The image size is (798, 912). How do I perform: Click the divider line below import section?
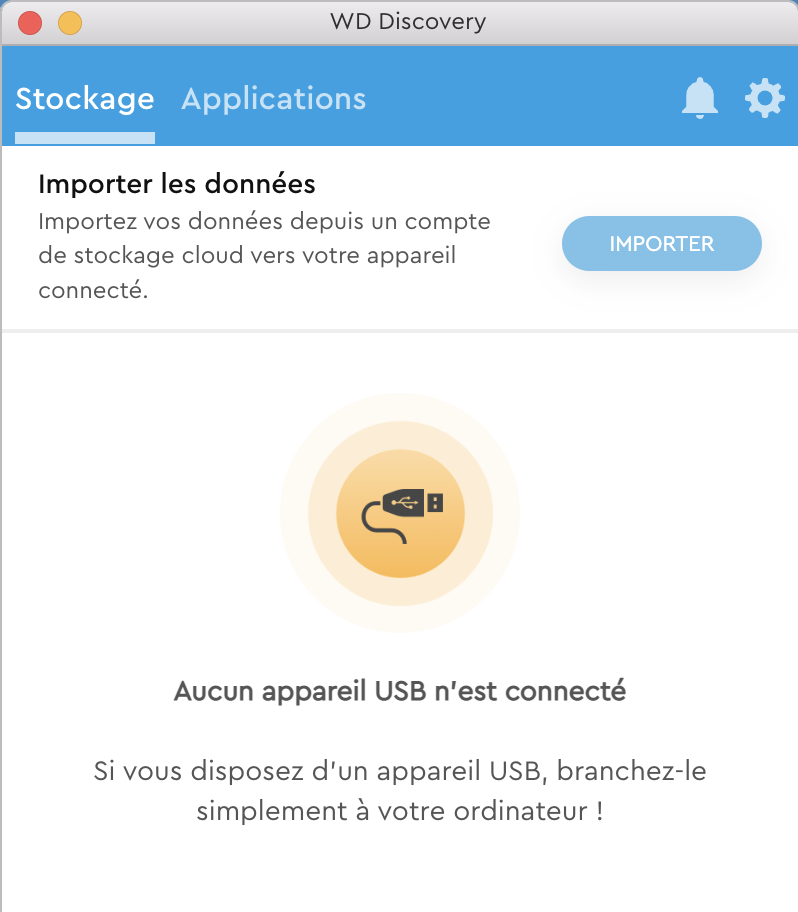(x=400, y=330)
